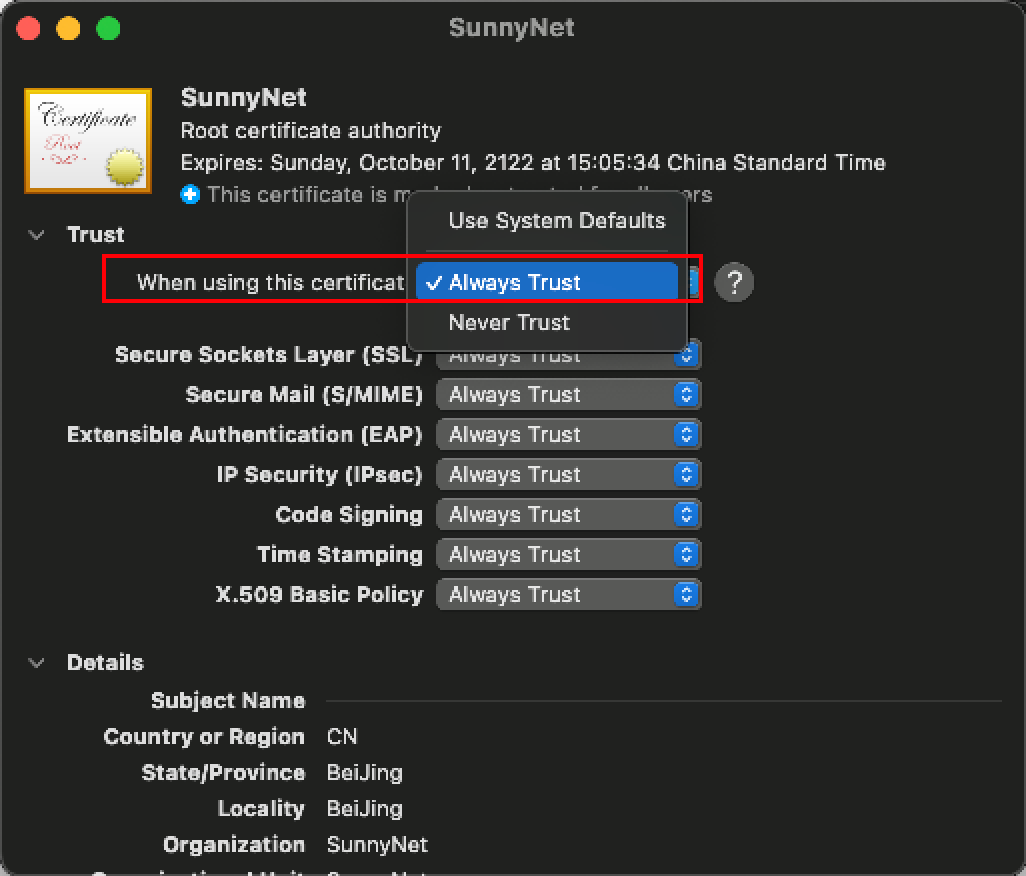The width and height of the screenshot is (1026, 876).
Task: Collapse the Trust section chevron
Action: 37,235
